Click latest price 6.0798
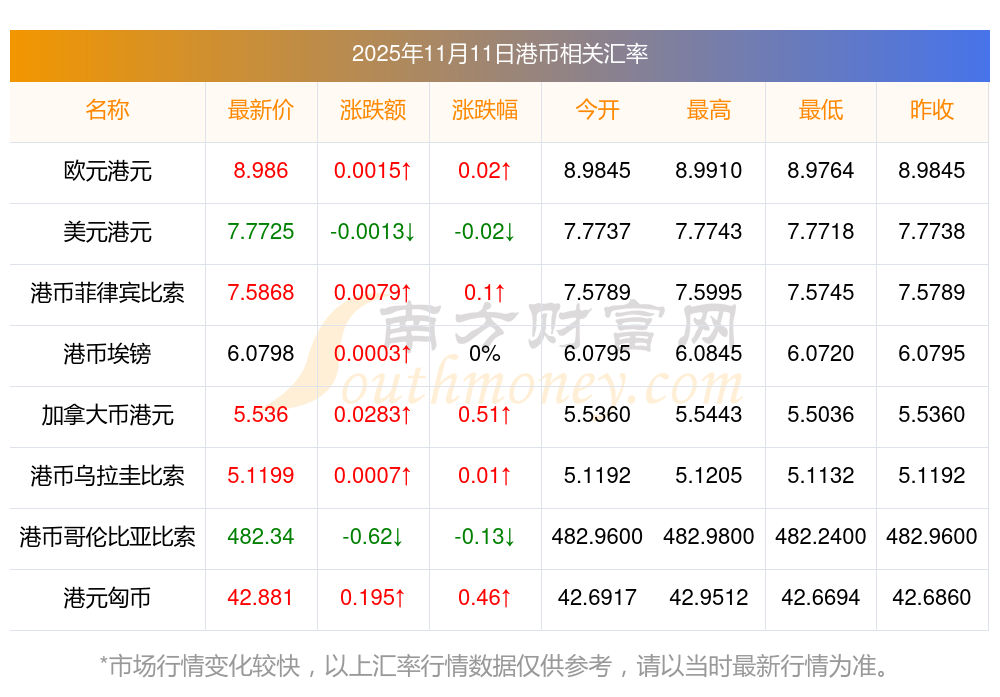Image resolution: width=1000 pixels, height=697 pixels. (261, 353)
